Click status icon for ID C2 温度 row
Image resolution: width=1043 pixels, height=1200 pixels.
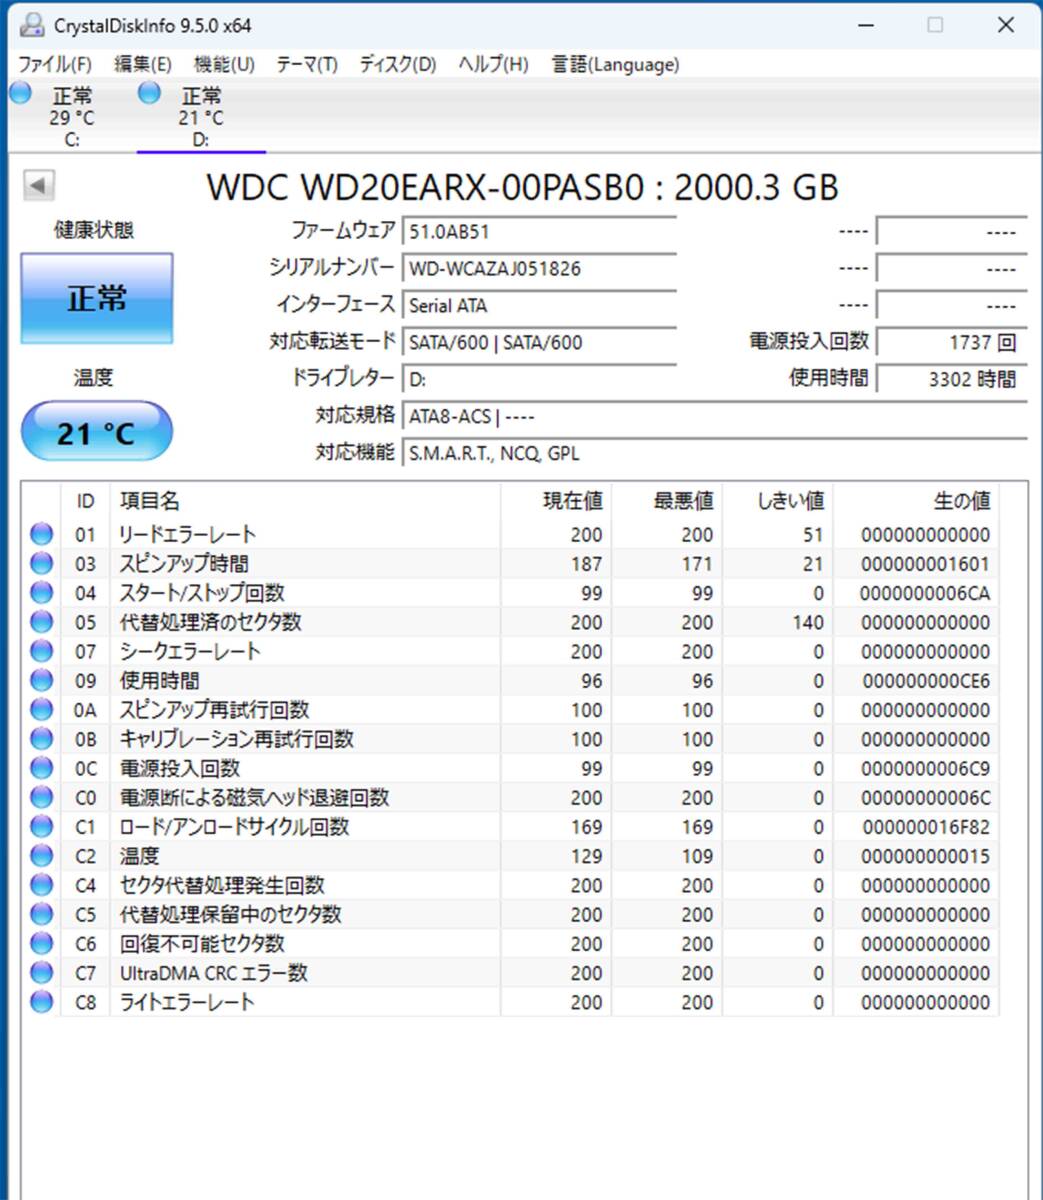tap(41, 856)
